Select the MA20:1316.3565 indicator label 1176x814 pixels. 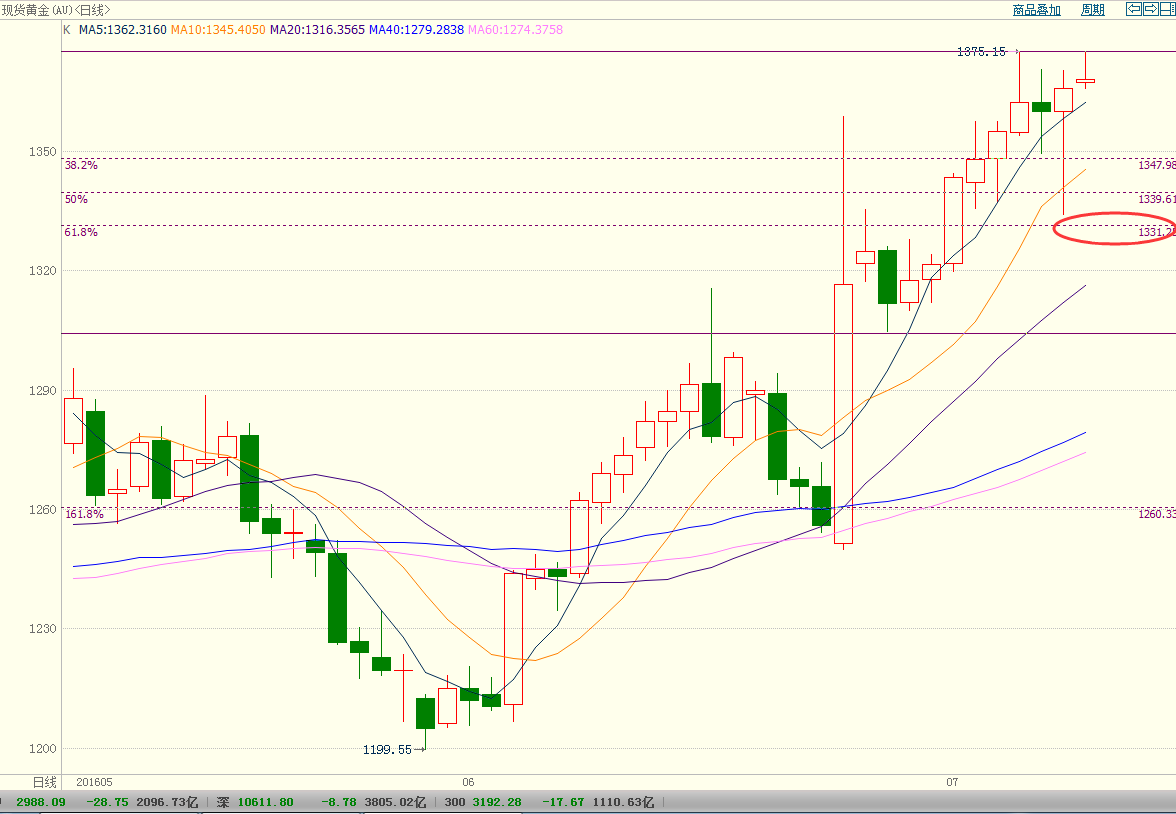point(317,30)
